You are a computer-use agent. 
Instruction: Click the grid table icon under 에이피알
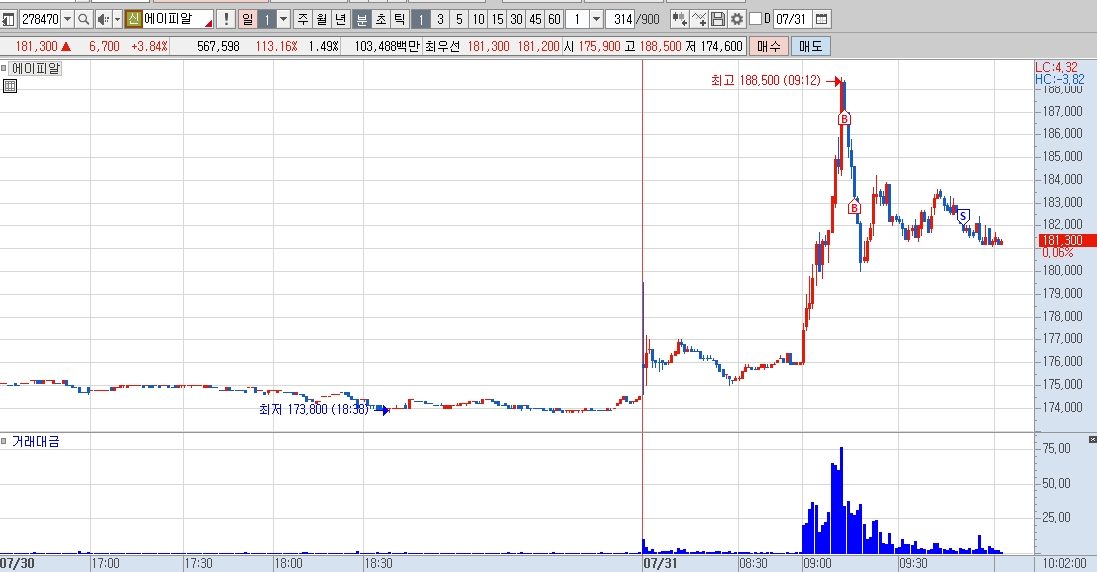tap(10, 86)
